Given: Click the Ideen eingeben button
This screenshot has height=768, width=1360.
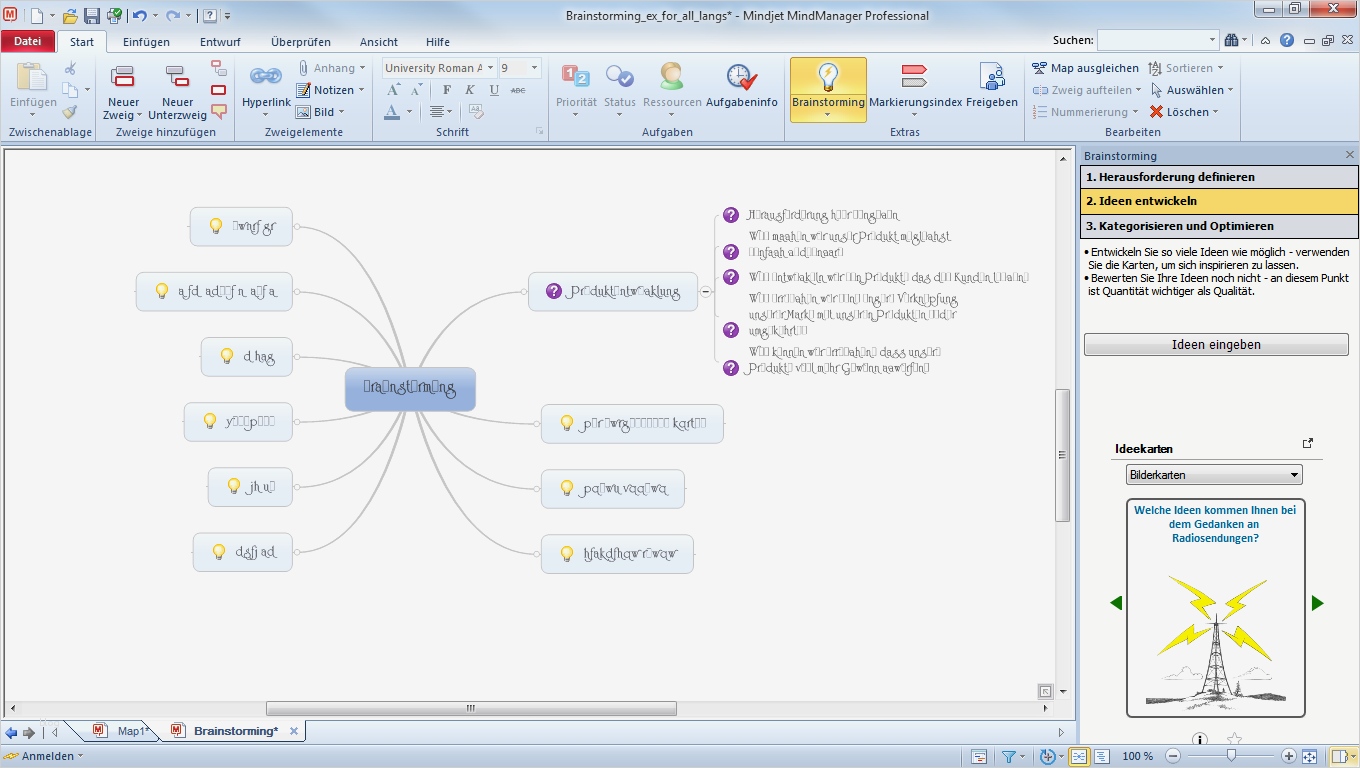Looking at the screenshot, I should [1216, 345].
